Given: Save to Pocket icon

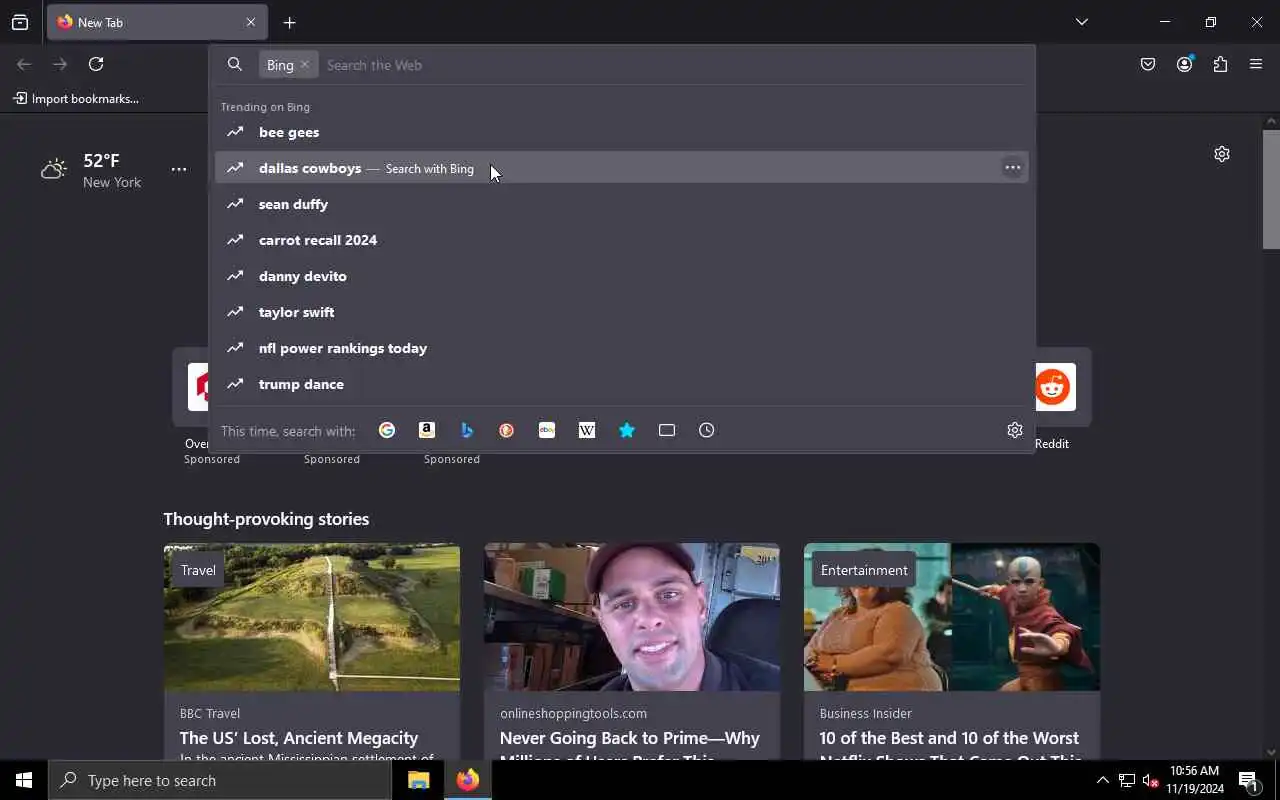Looking at the screenshot, I should (x=1148, y=64).
